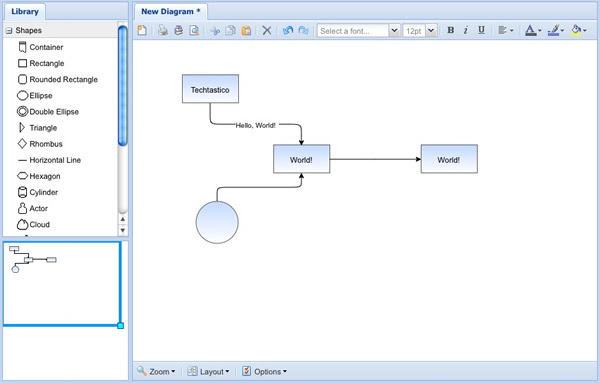Click the Hello, World! connector label

tap(256, 125)
